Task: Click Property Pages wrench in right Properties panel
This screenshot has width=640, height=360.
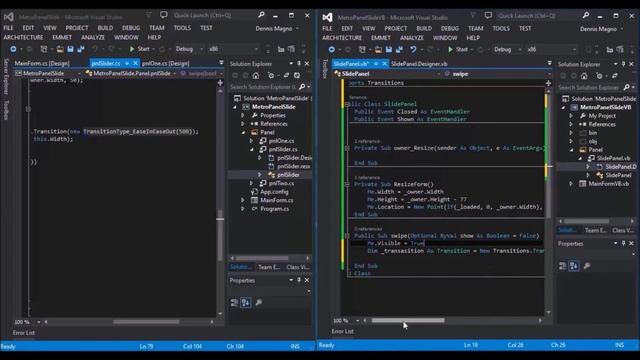Action: pos(587,266)
